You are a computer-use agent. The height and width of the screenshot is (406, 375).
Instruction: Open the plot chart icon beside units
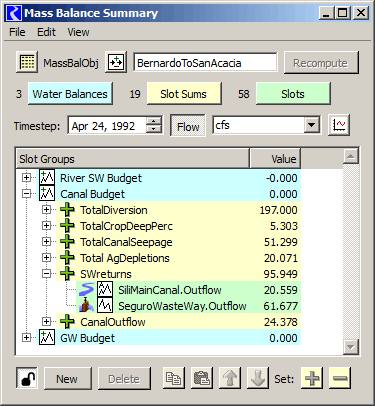tap(339, 125)
